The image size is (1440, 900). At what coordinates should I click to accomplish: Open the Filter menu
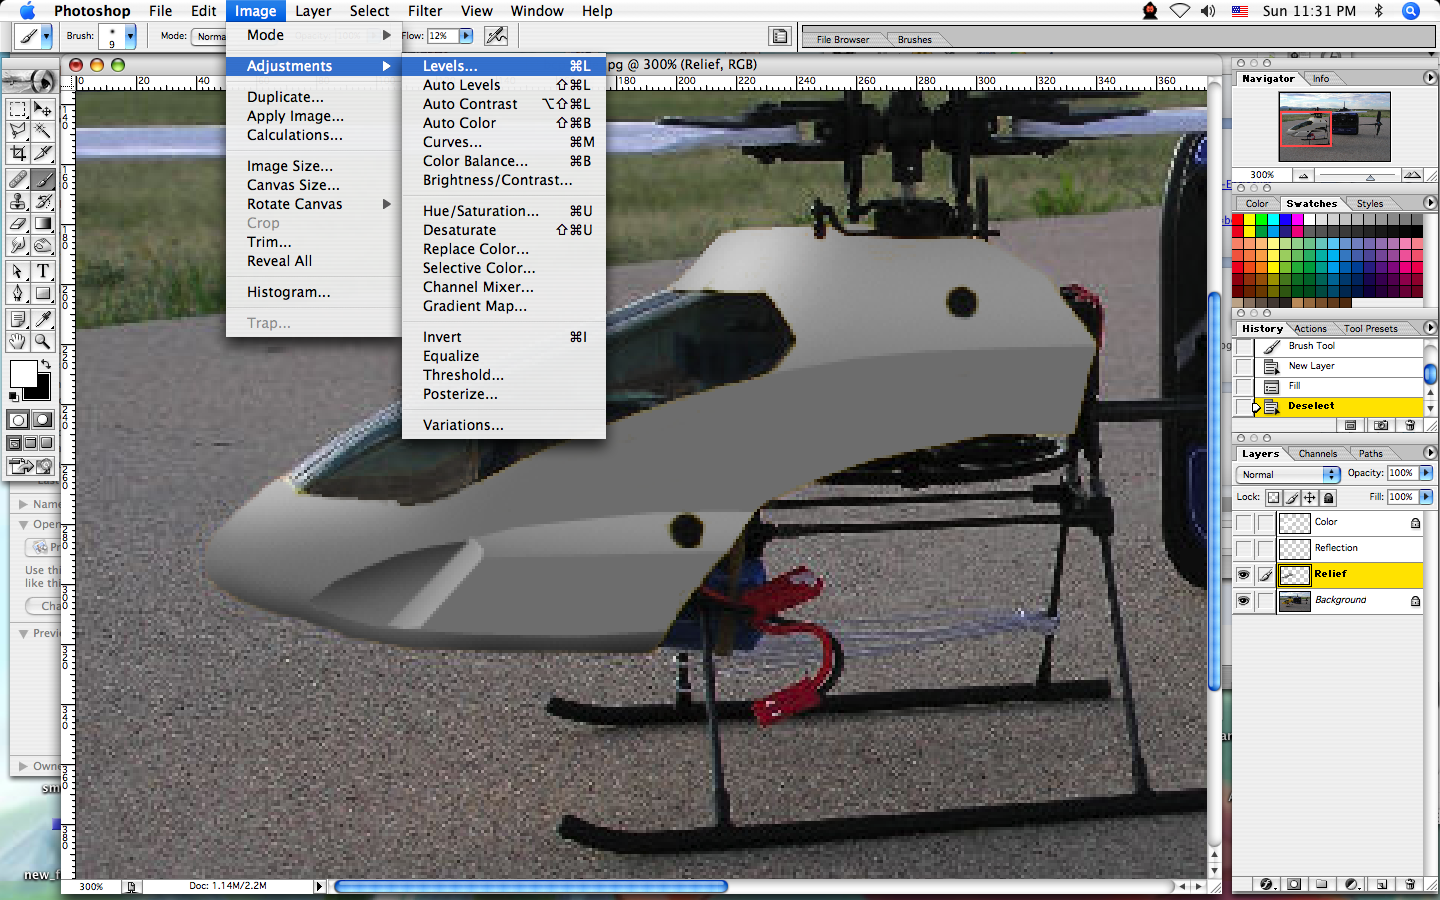click(x=425, y=11)
